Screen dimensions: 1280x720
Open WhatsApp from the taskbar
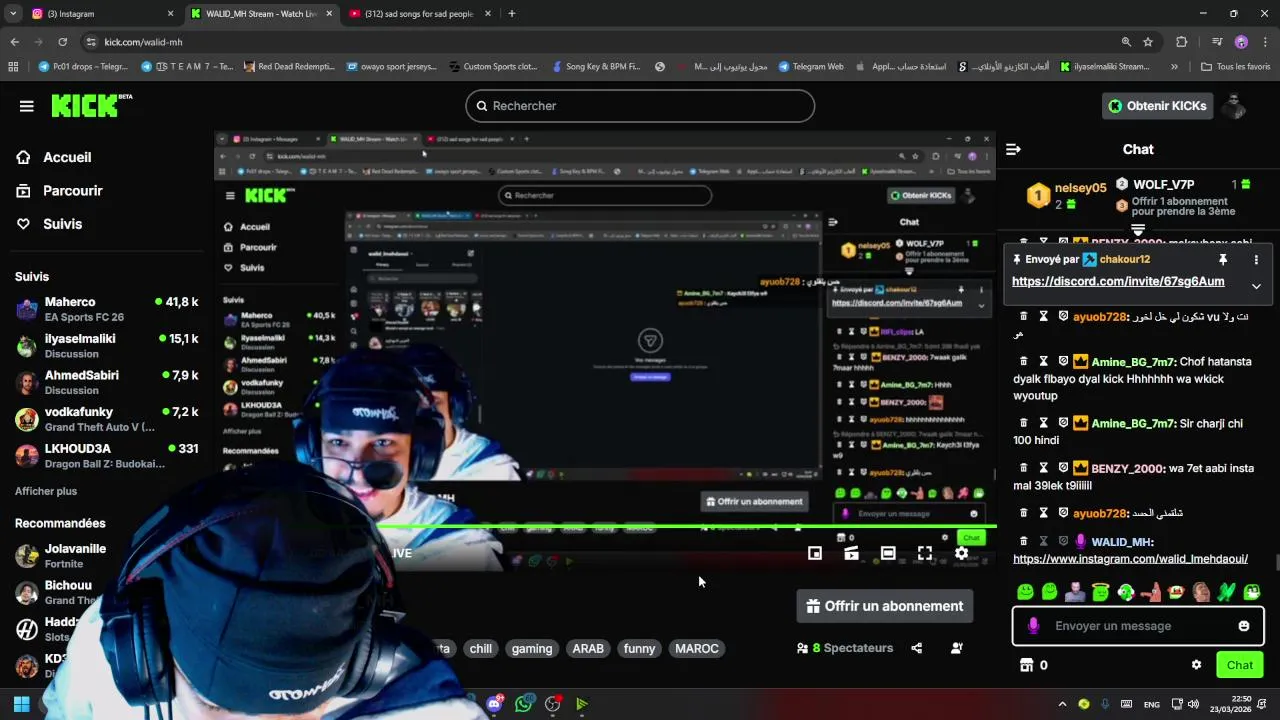524,704
